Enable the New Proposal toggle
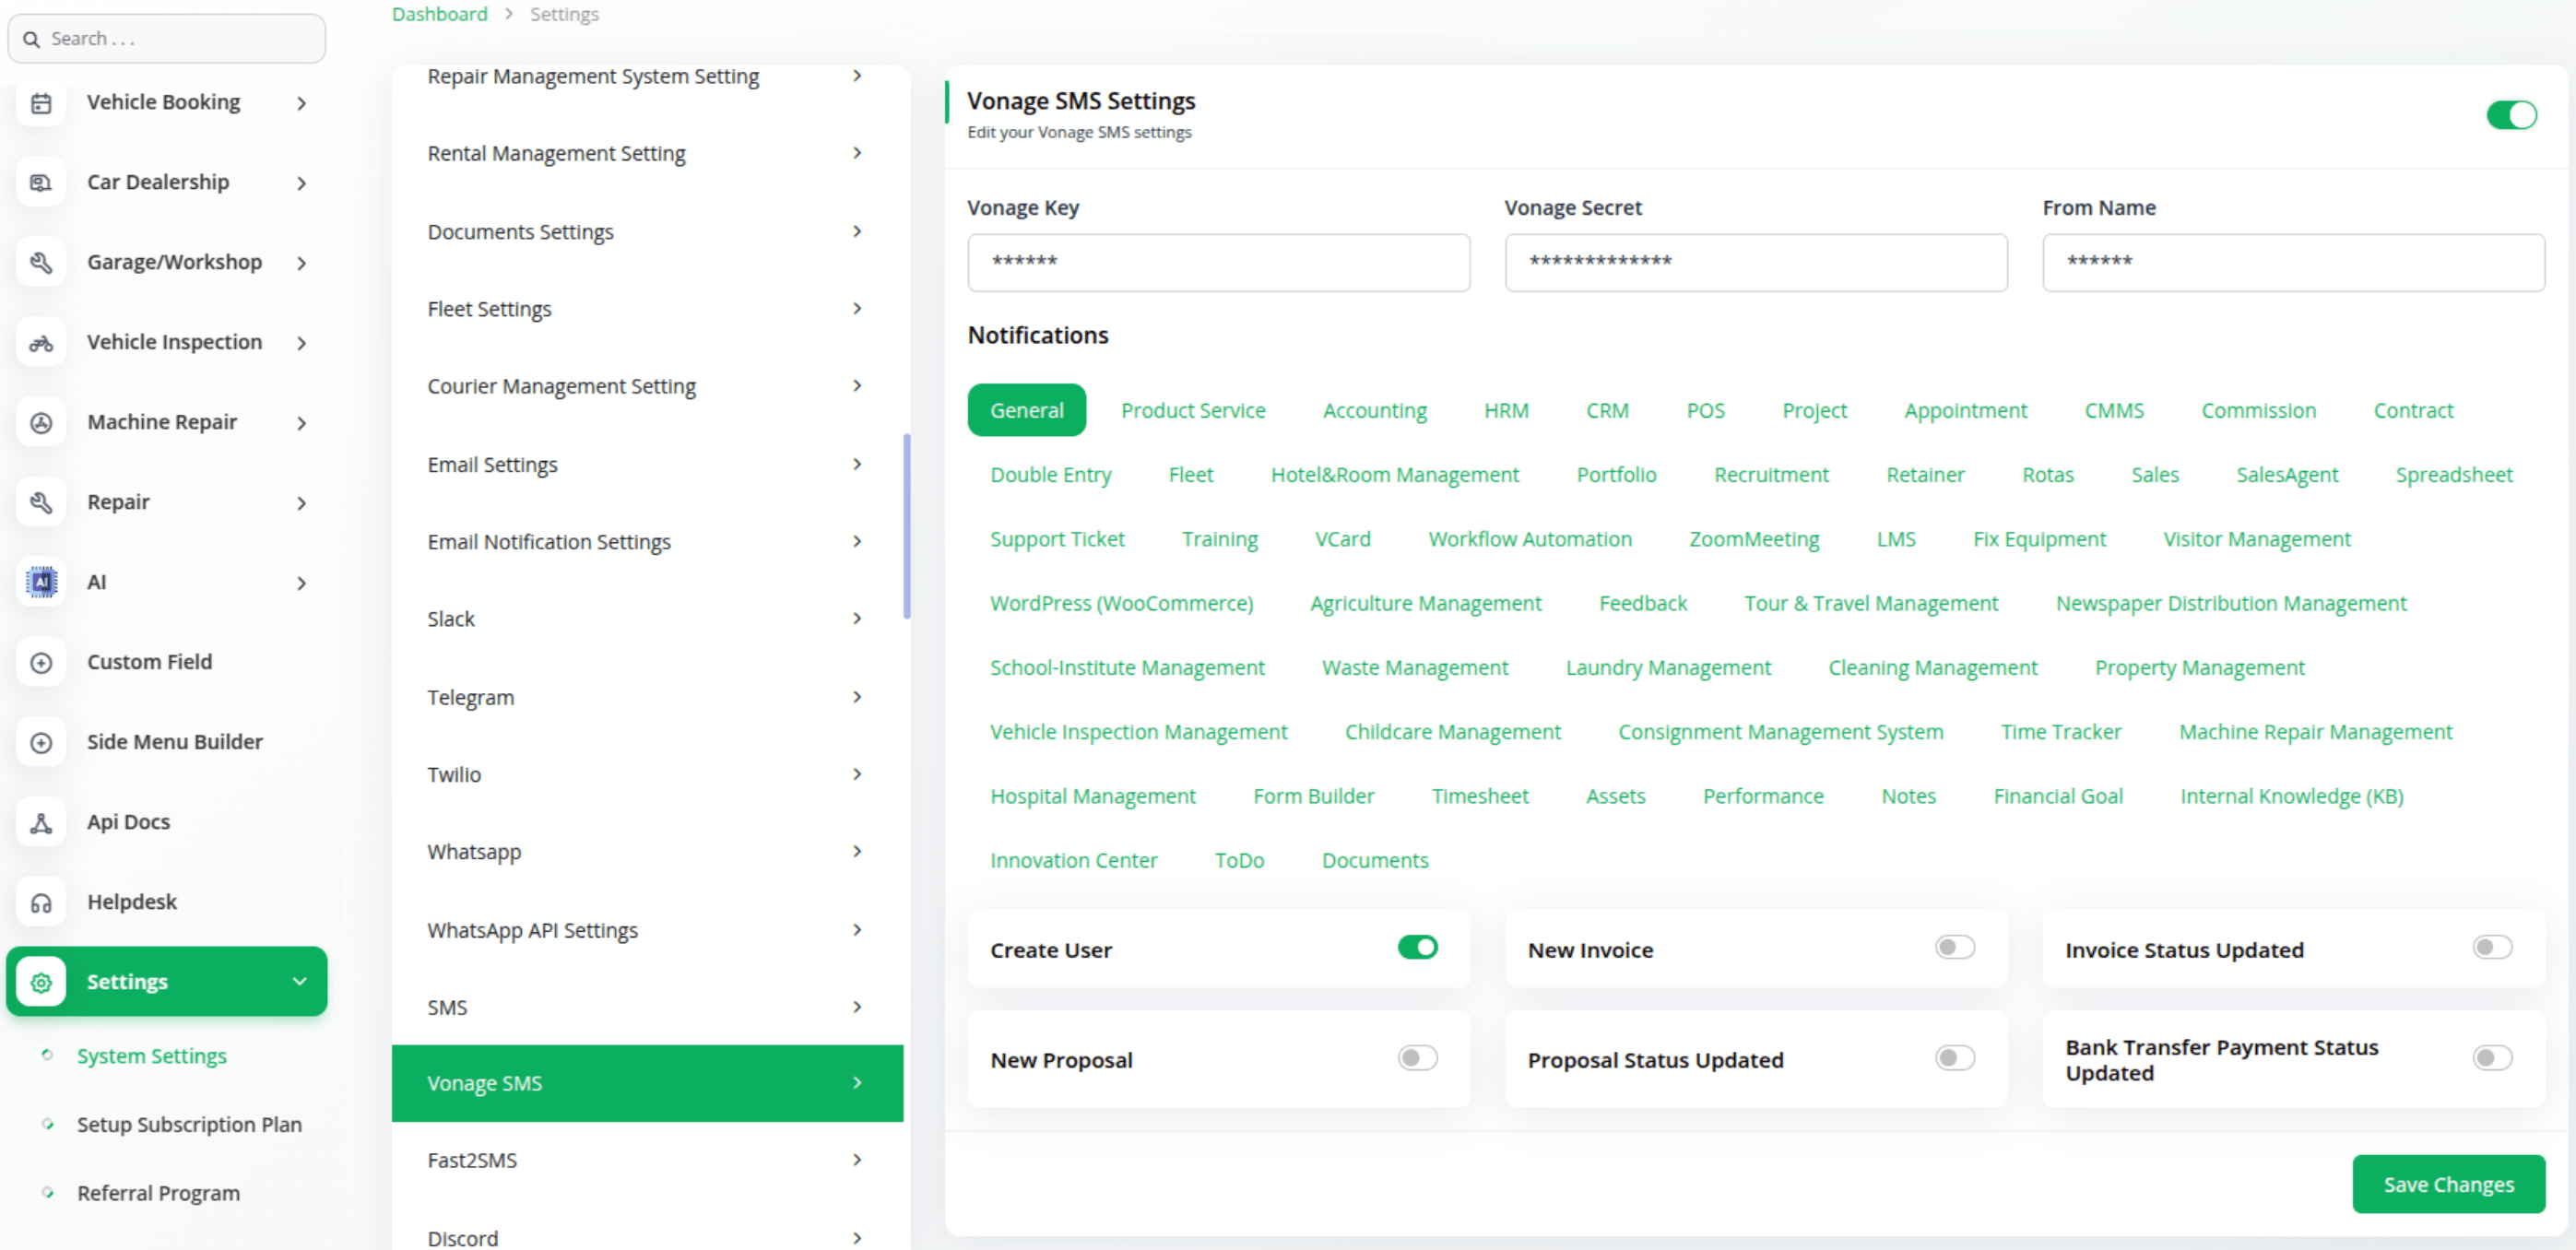 click(1417, 1058)
